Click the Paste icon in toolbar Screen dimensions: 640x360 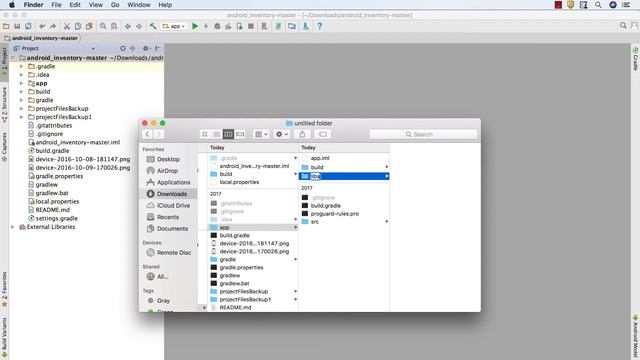89,26
